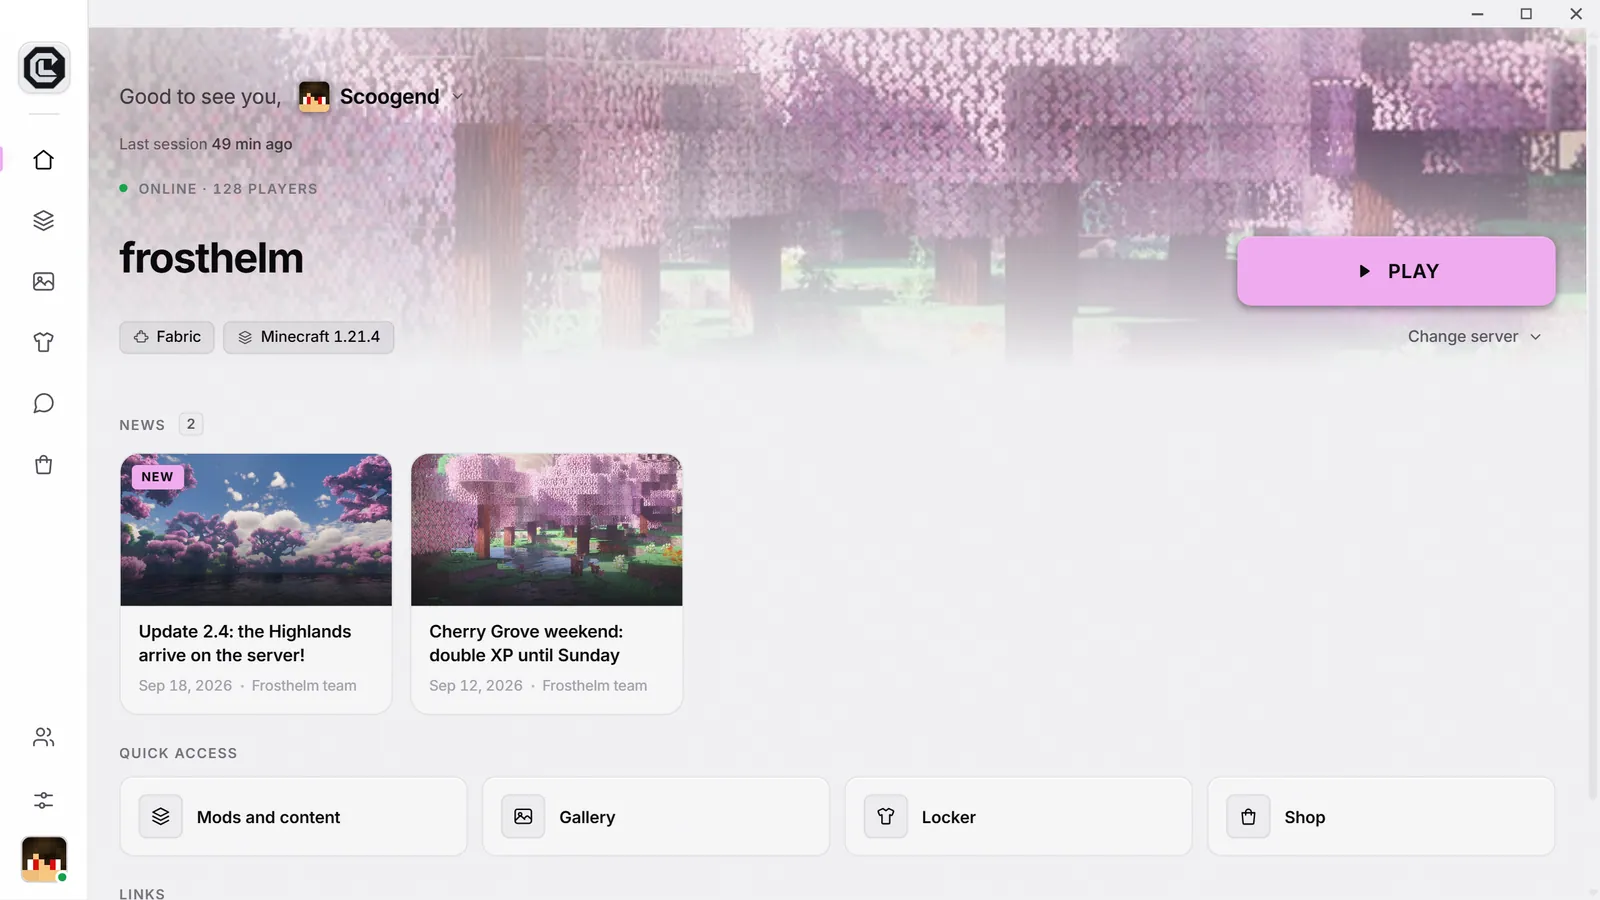The image size is (1600, 900).
Task: Open the Locker quick access card
Action: pyautogui.click(x=1019, y=817)
